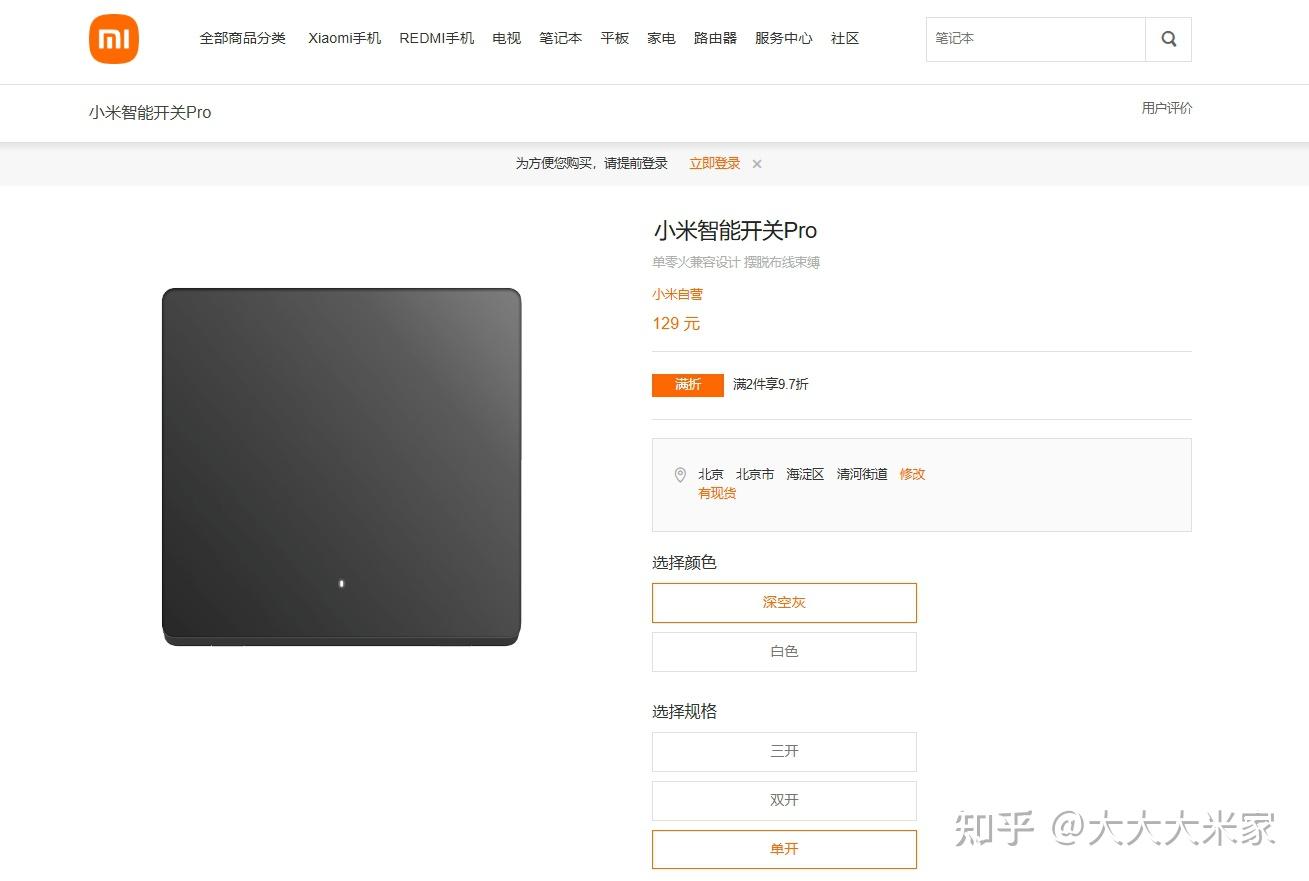The height and width of the screenshot is (881, 1309).
Task: Open the Xiaomi手机 menu
Action: tap(345, 38)
